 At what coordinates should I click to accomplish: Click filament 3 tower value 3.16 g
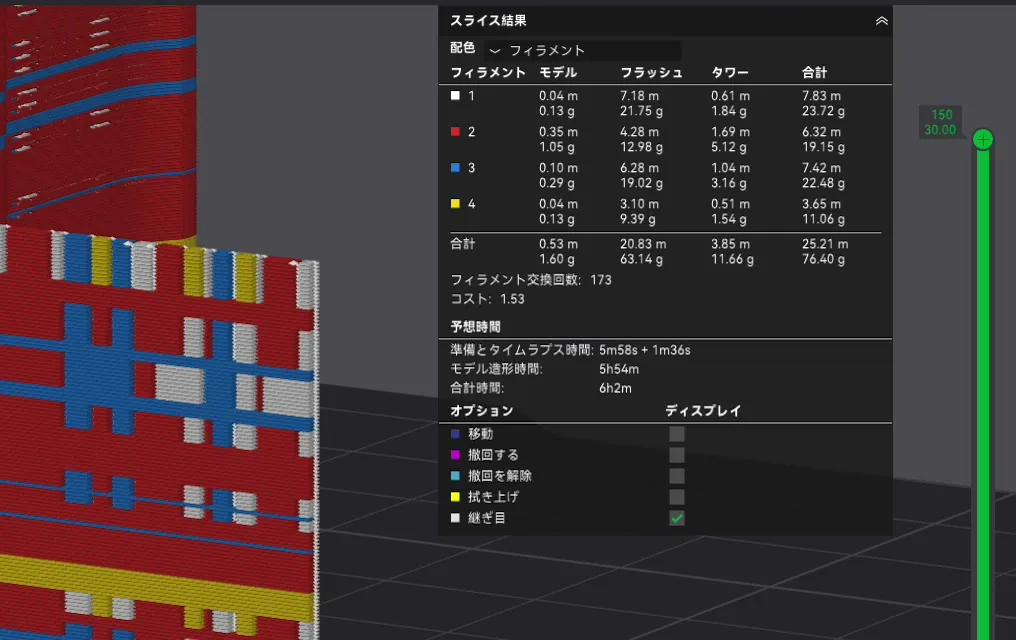click(x=729, y=183)
